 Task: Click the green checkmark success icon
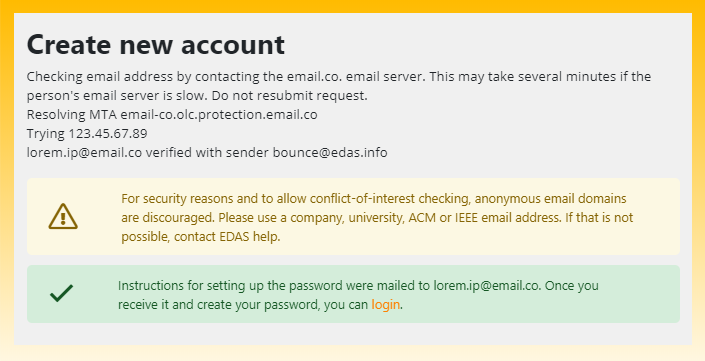click(x=62, y=293)
